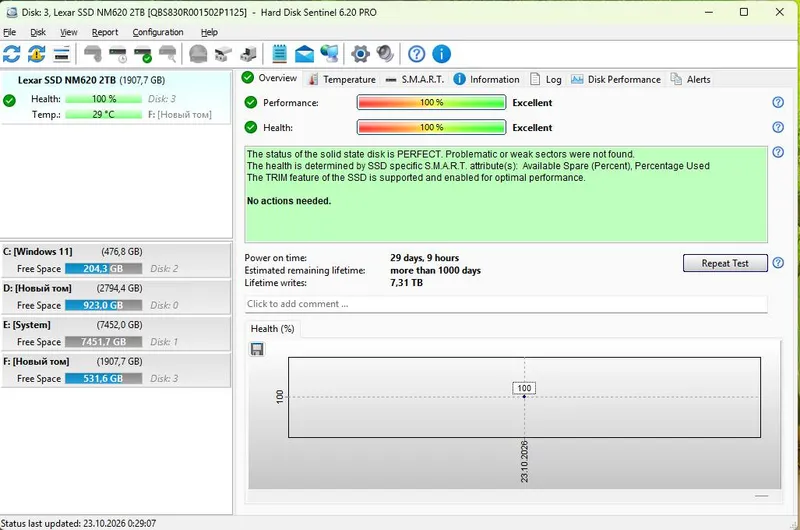Click the 23.10.2026 chart date label
The image size is (800, 530).
click(x=524, y=462)
